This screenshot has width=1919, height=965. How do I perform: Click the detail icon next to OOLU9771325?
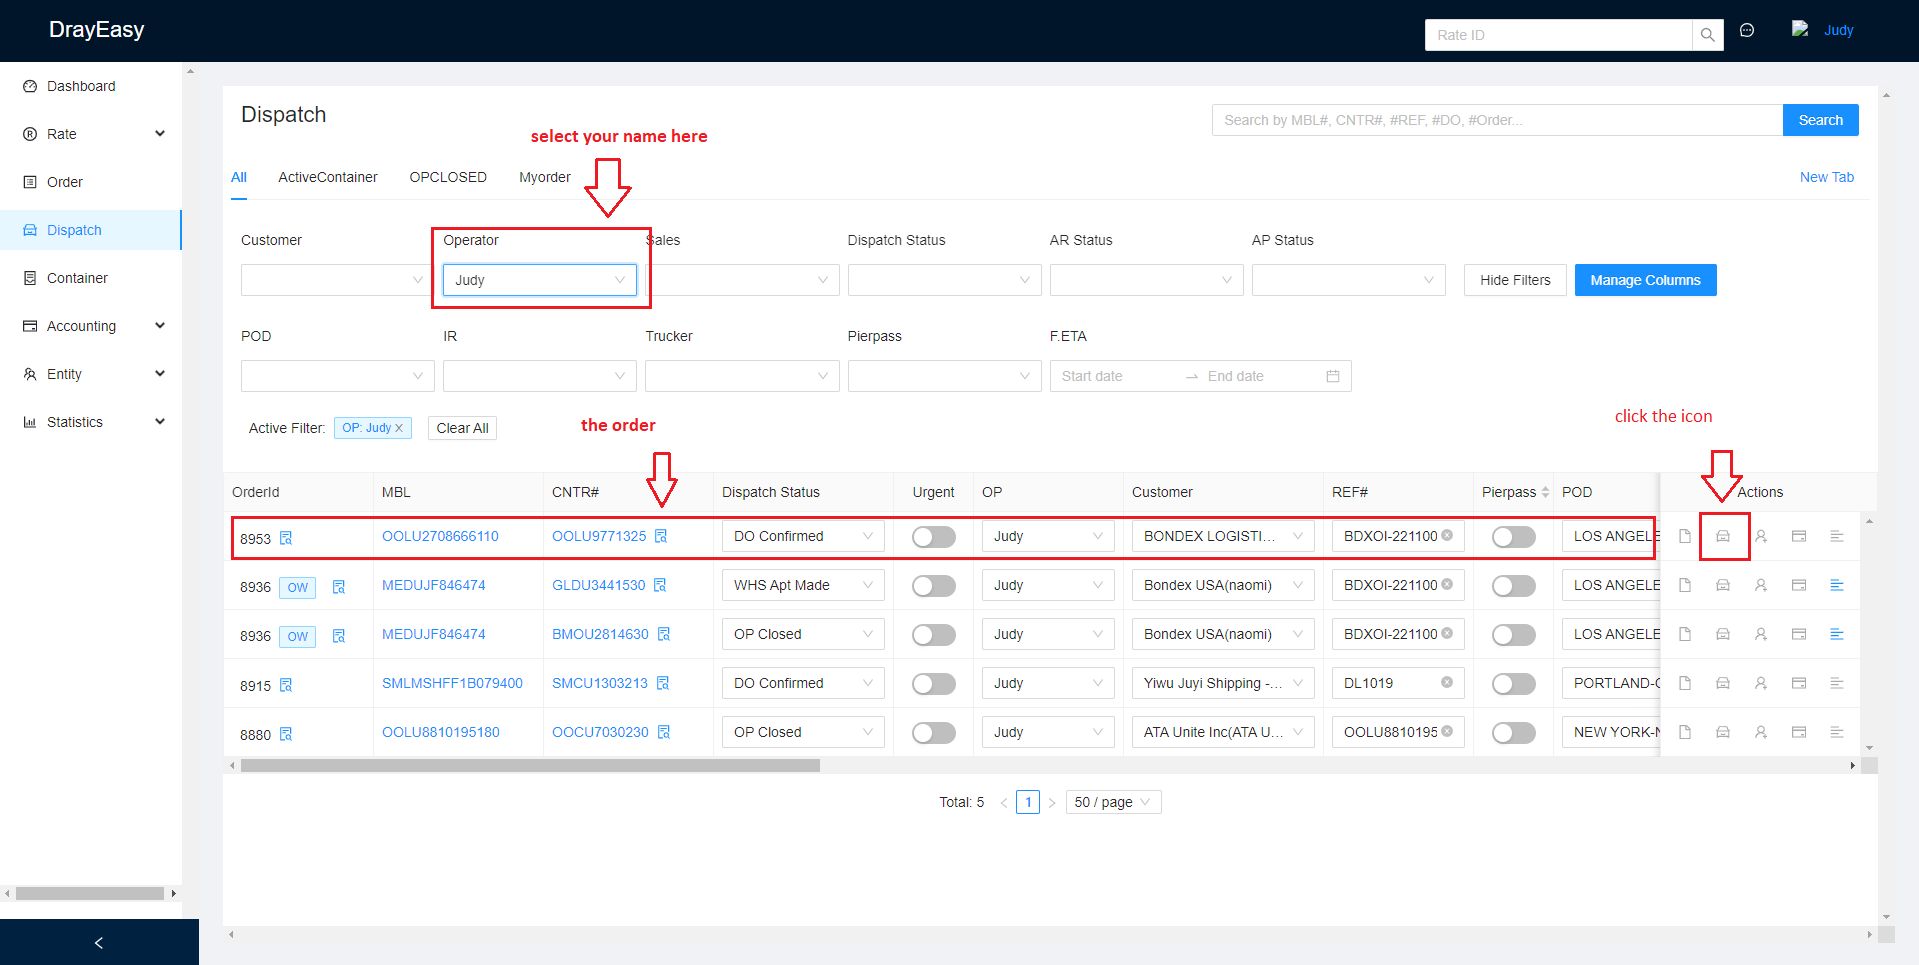(661, 536)
